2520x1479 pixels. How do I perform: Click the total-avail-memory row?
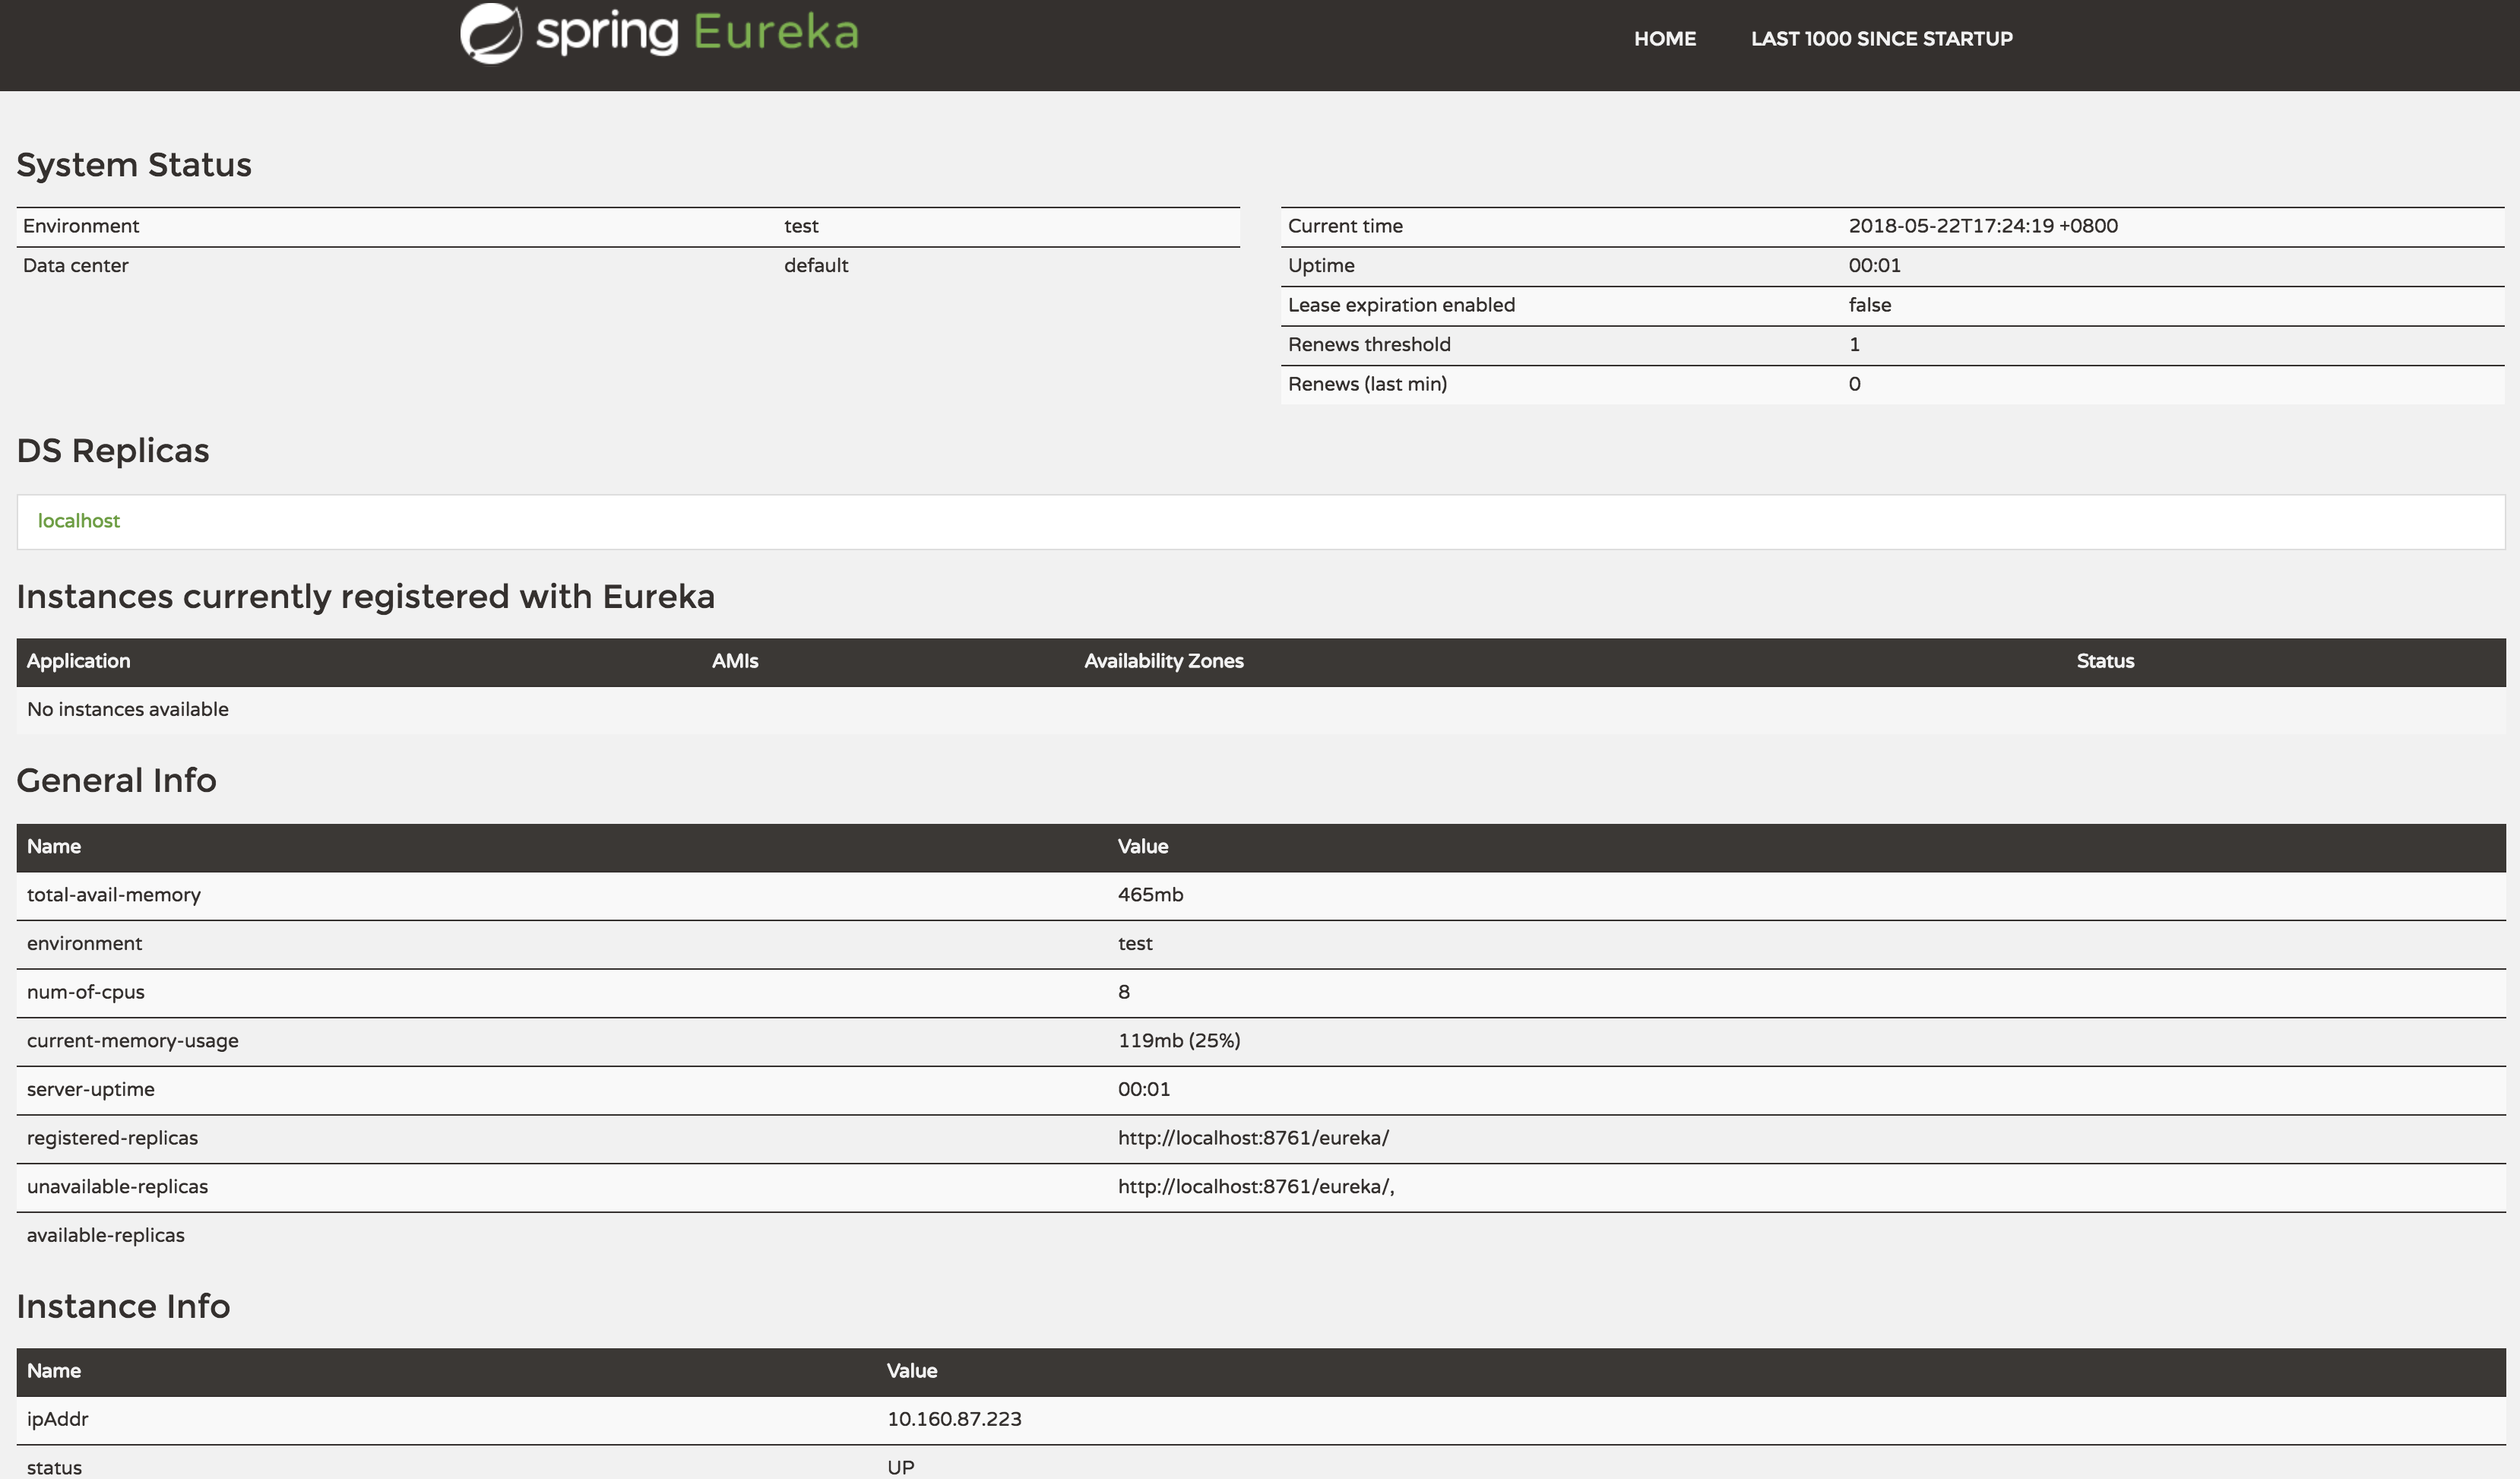pyautogui.click(x=114, y=895)
